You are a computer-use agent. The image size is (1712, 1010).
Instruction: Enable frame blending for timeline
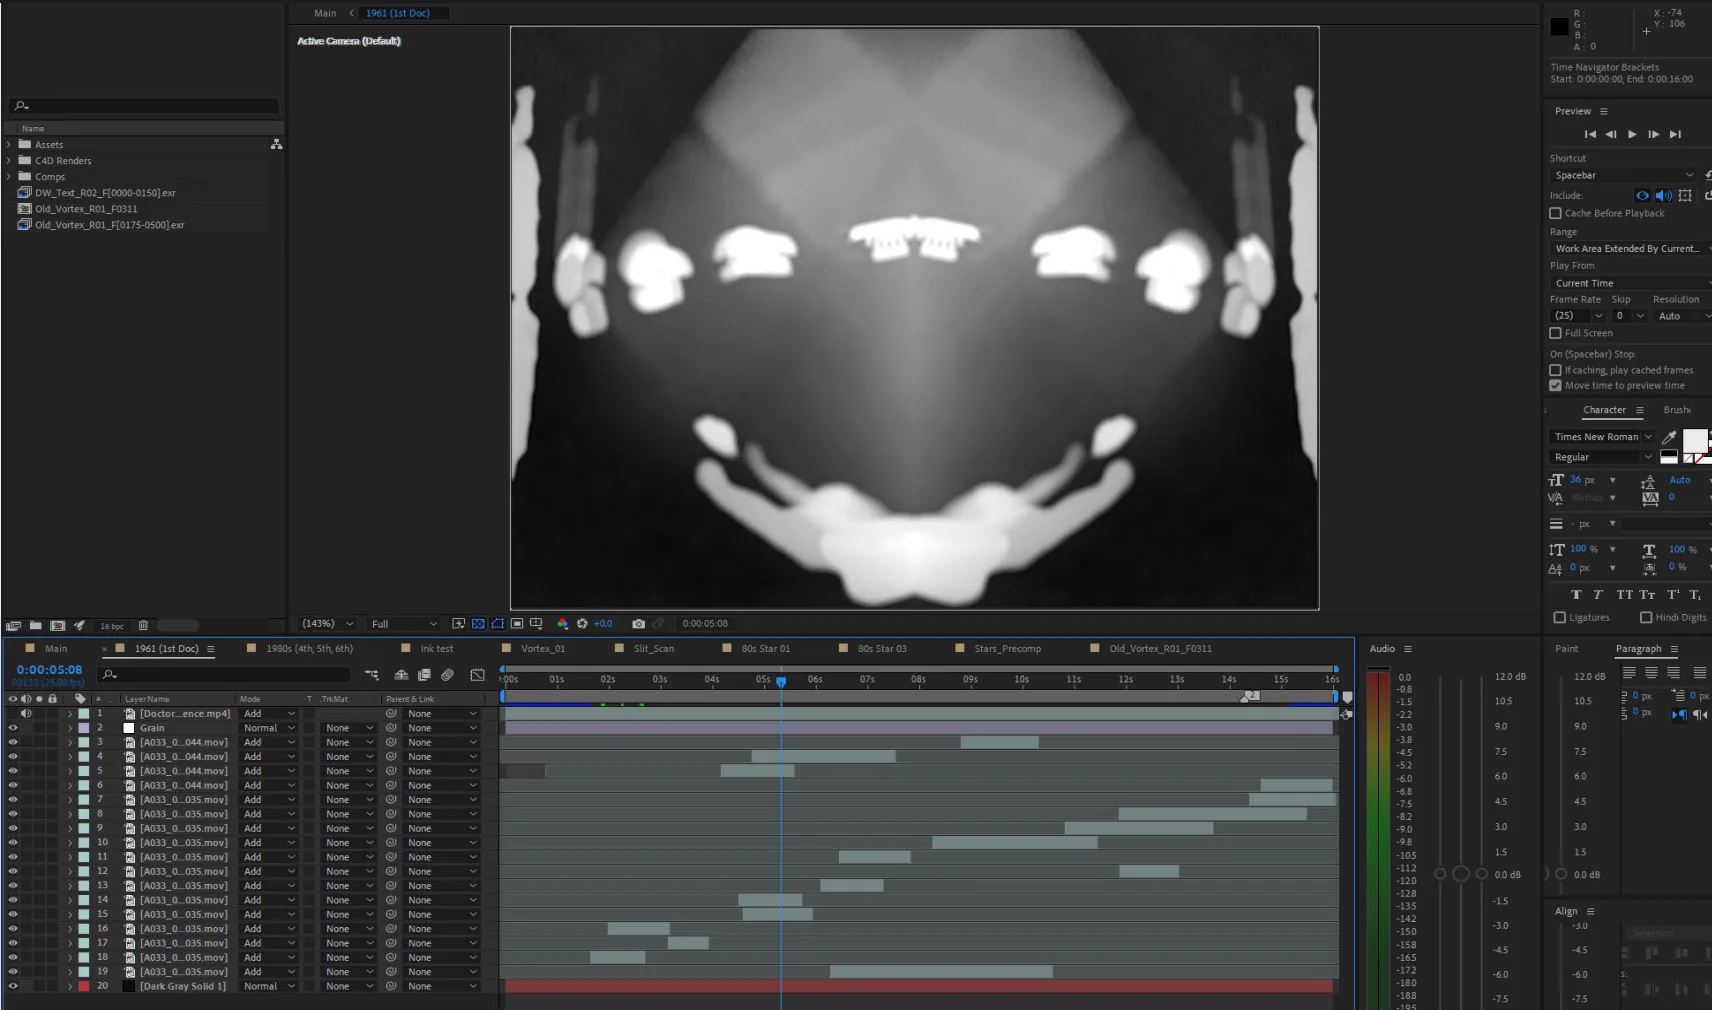[424, 675]
